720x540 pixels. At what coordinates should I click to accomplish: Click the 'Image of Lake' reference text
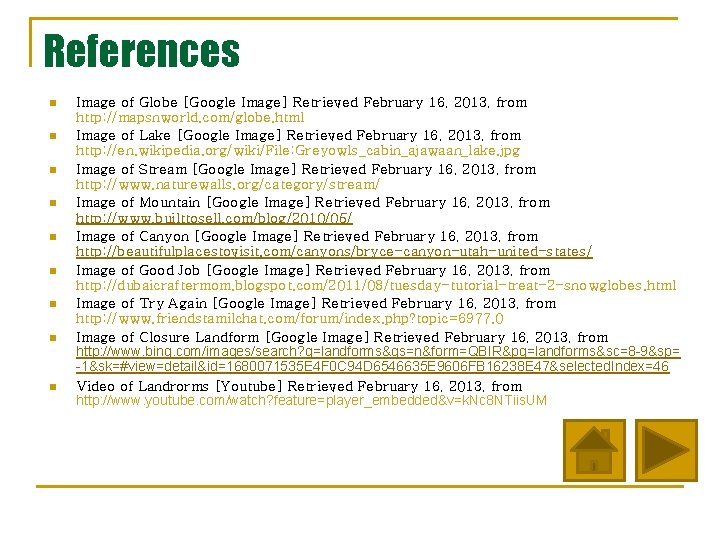point(298,135)
